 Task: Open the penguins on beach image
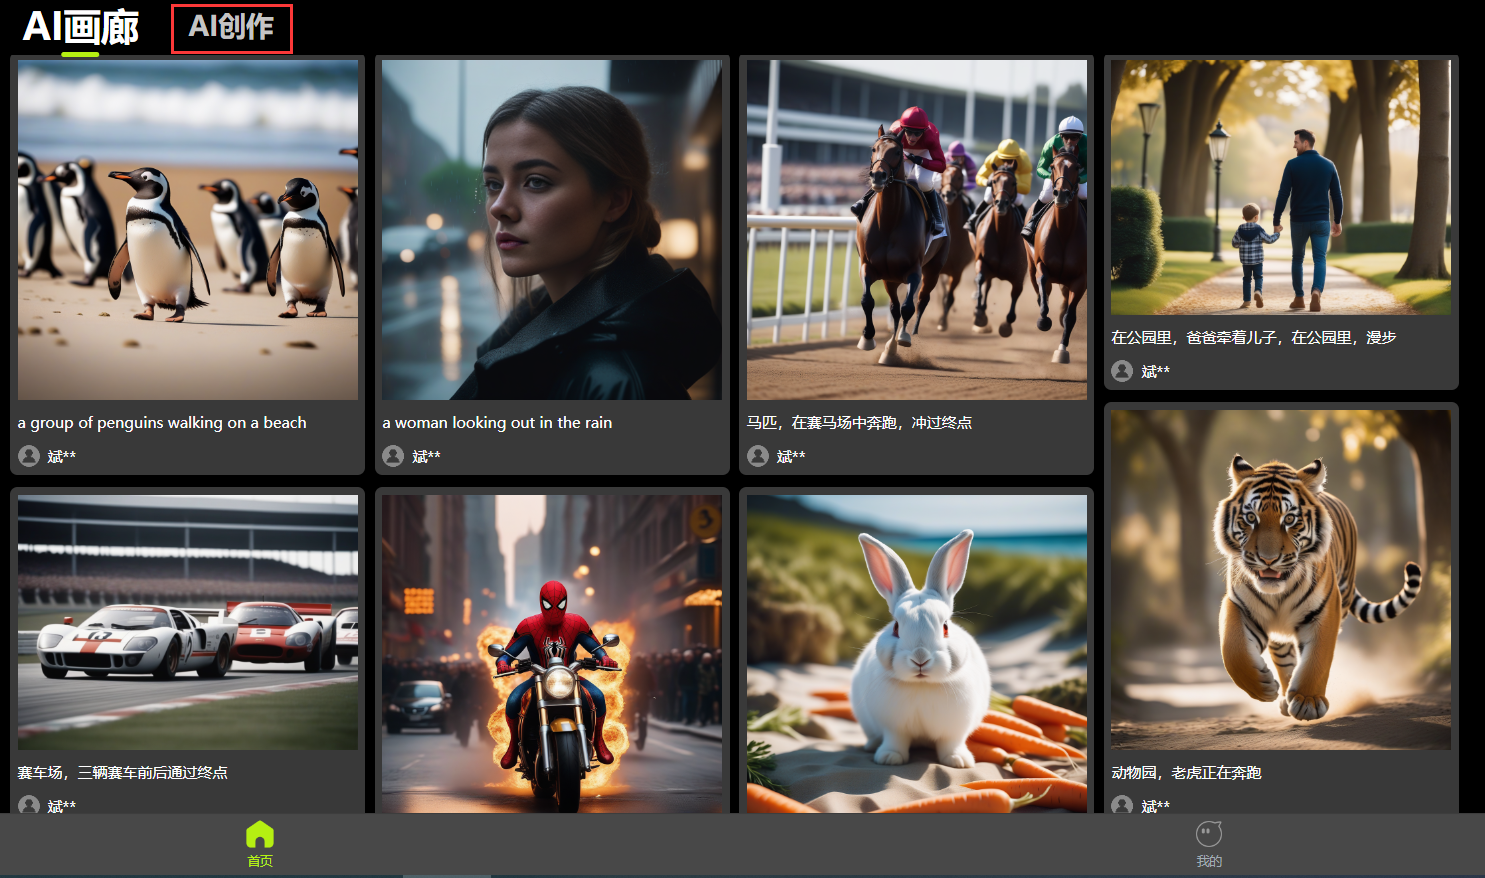pos(188,230)
